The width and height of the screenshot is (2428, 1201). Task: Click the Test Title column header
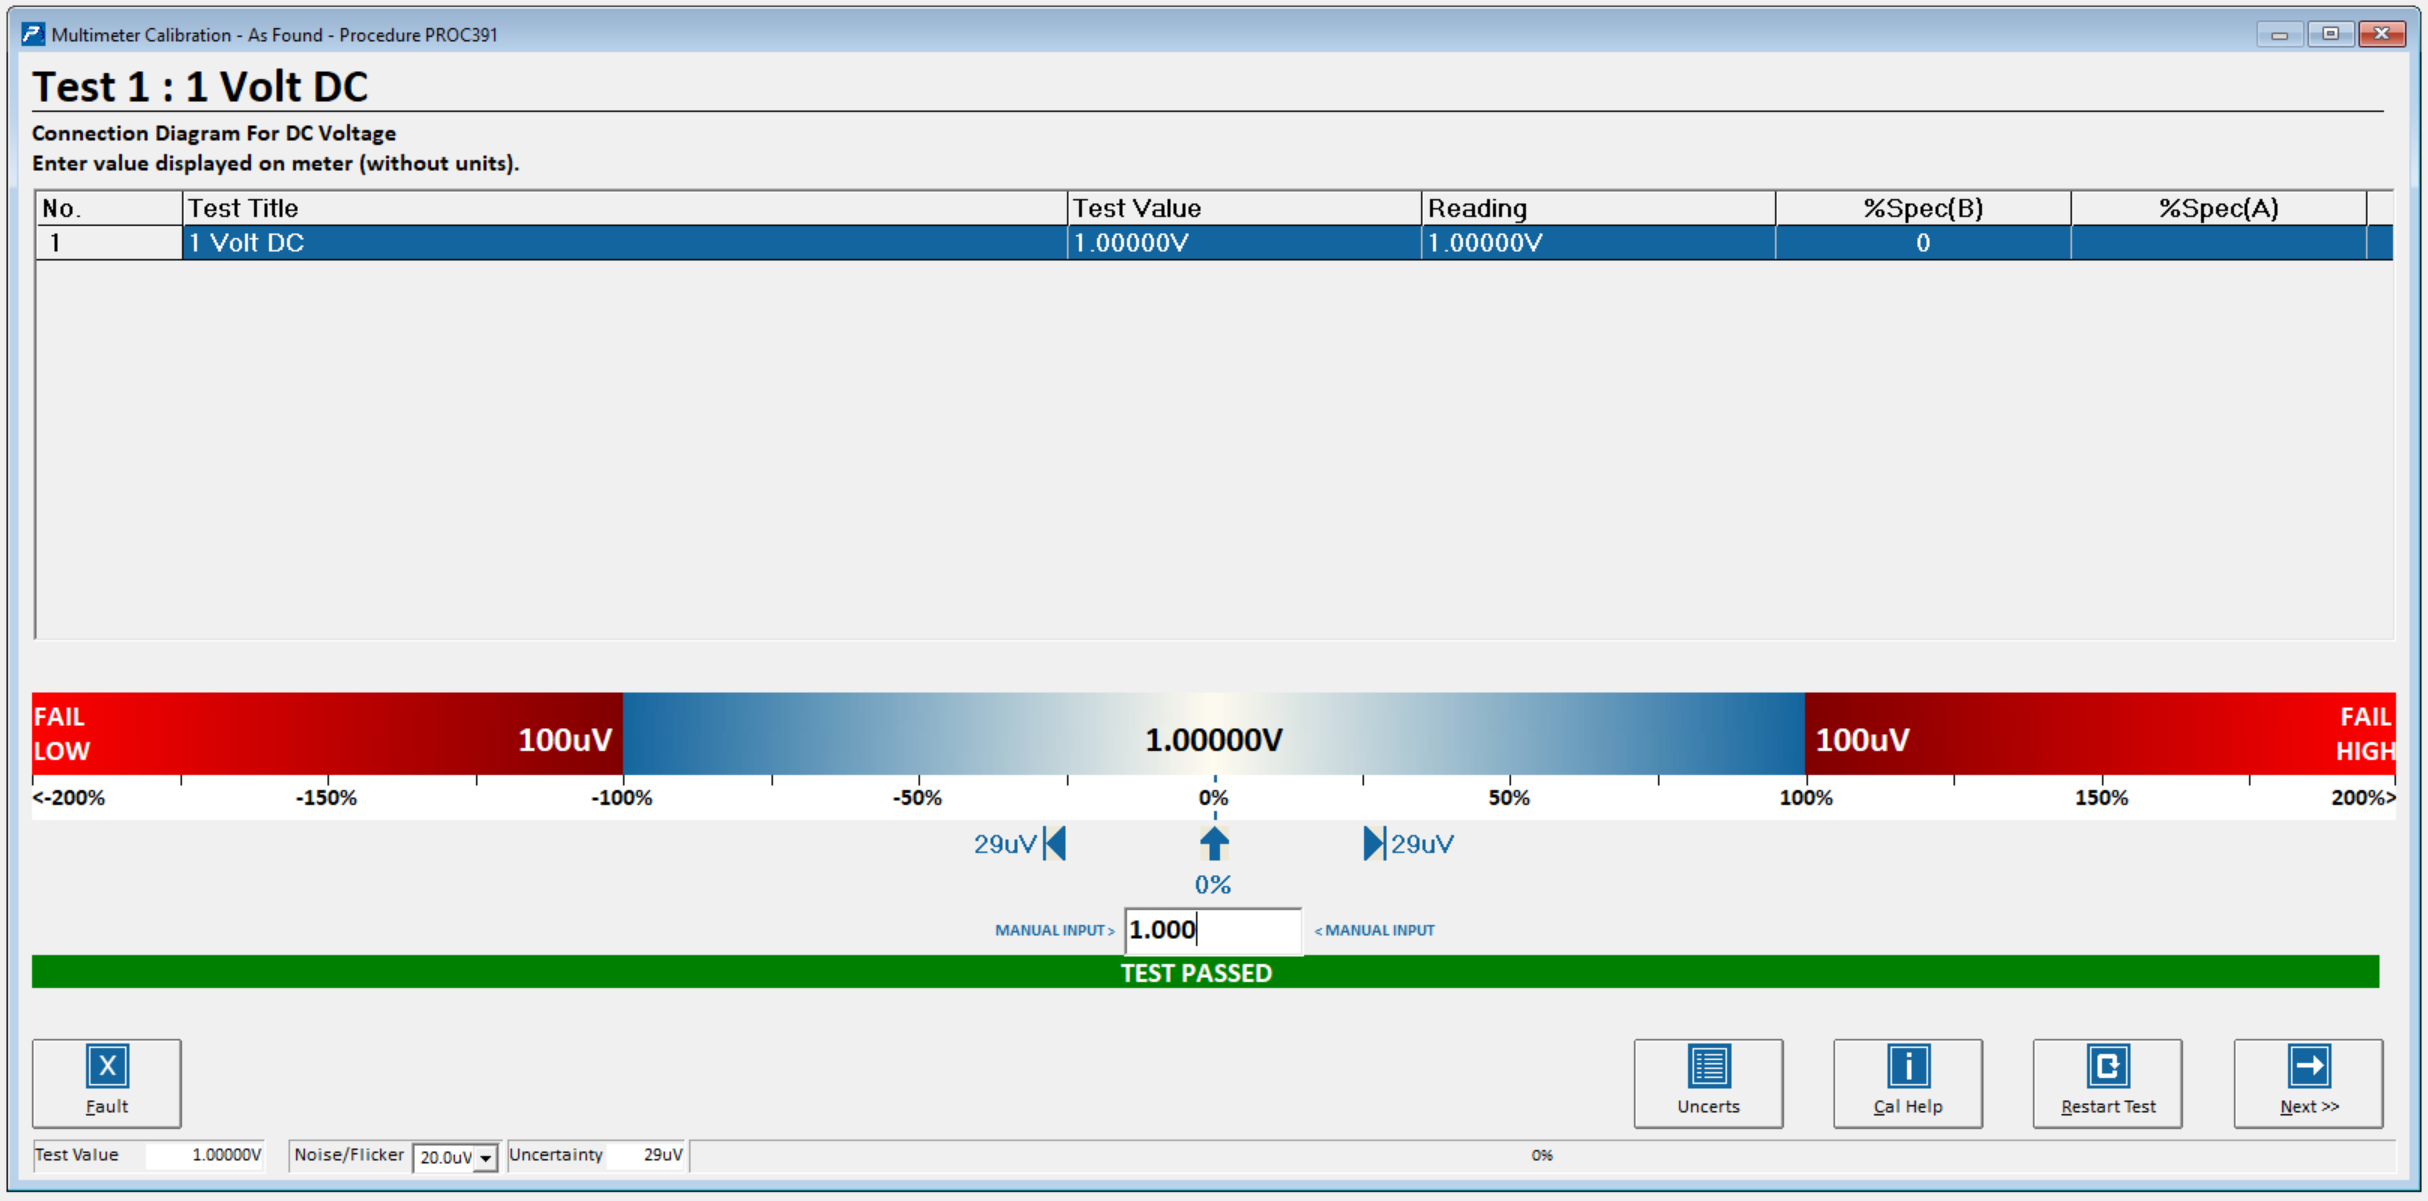[624, 208]
